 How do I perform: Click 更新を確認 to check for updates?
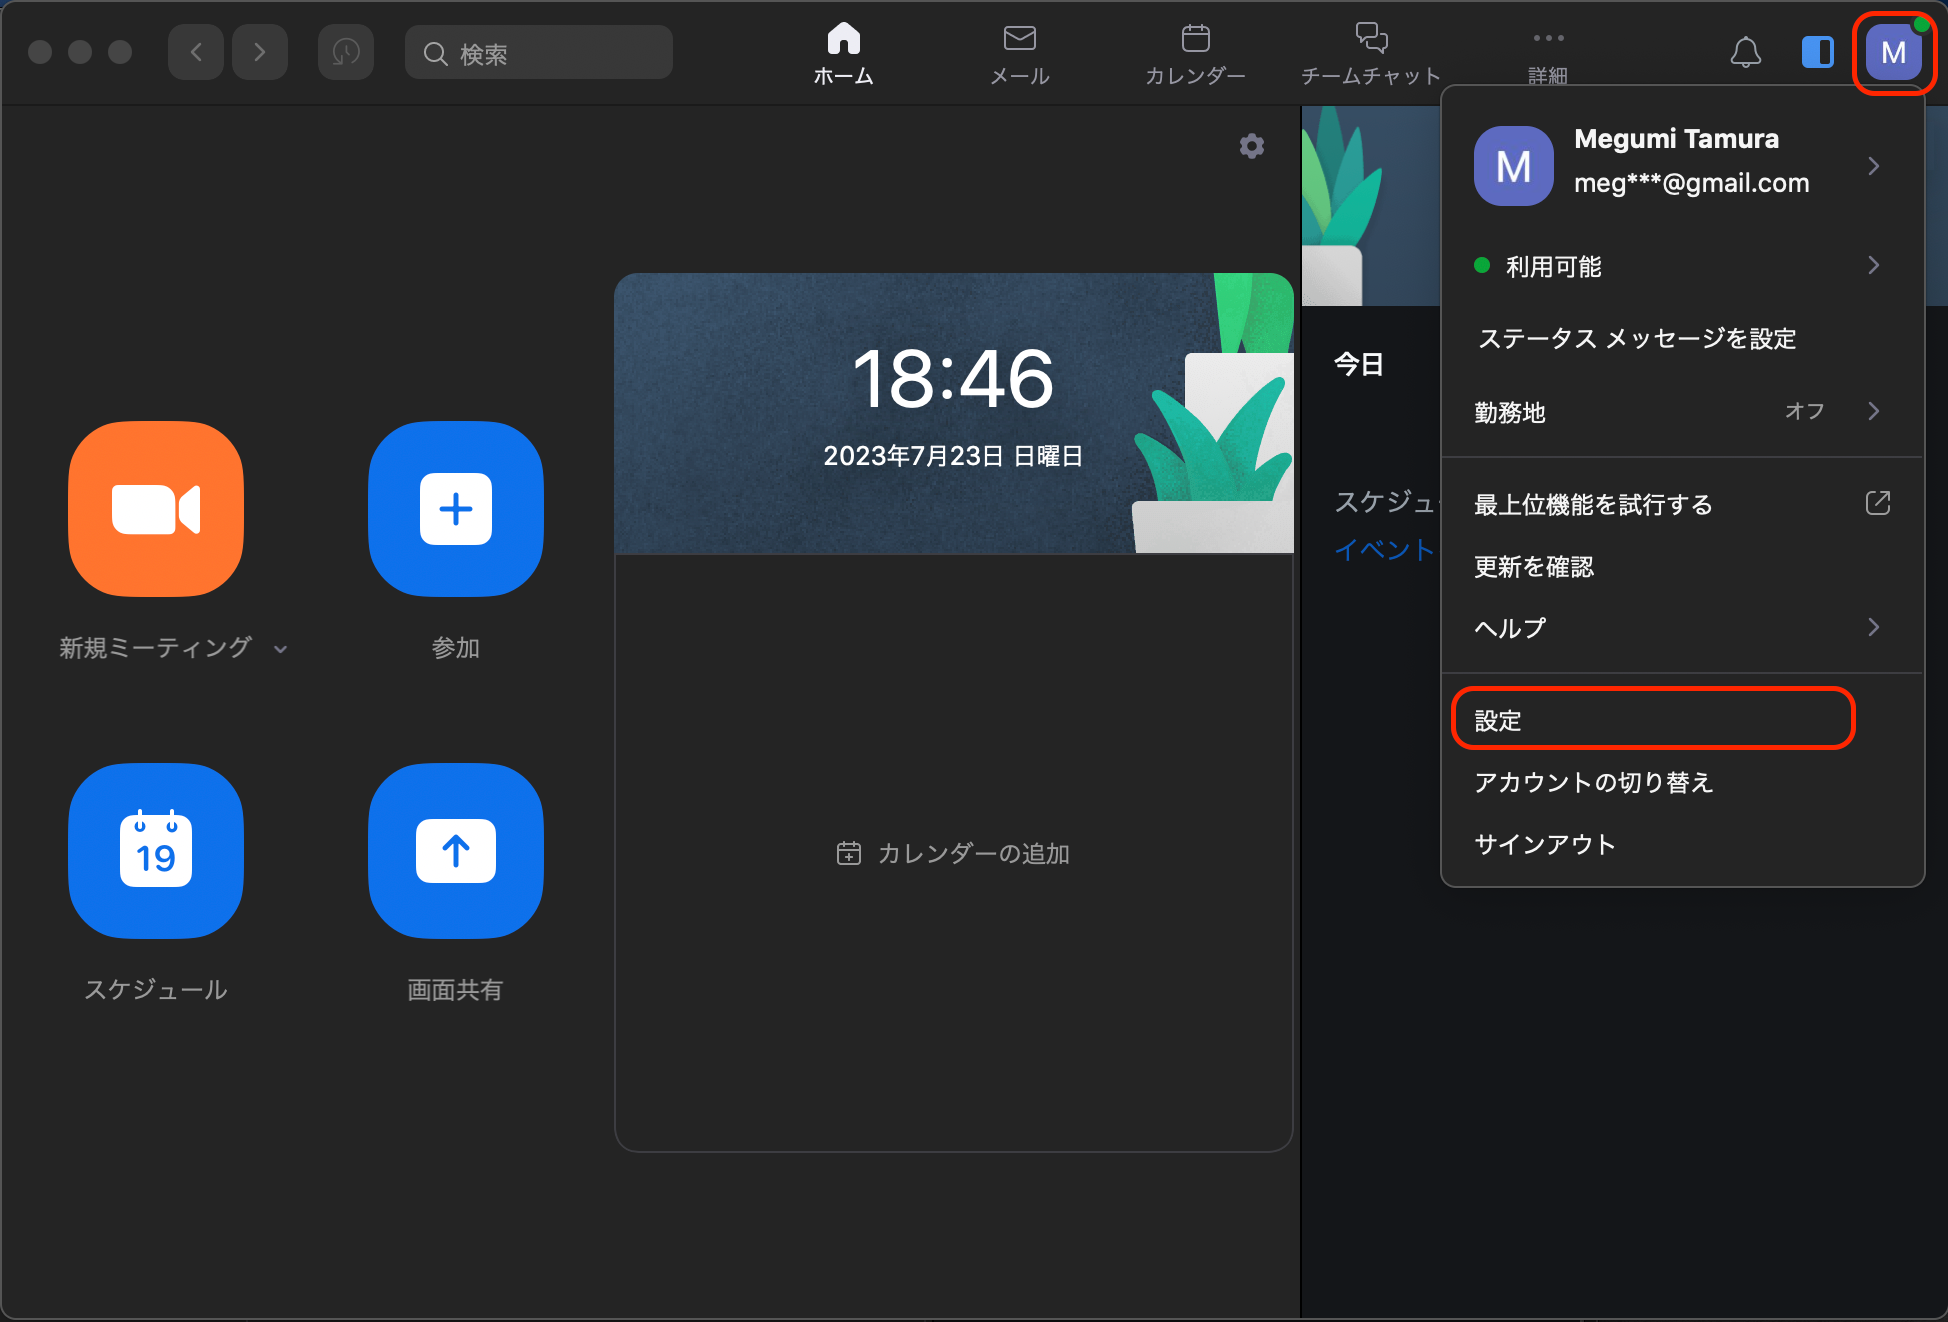tap(1534, 566)
